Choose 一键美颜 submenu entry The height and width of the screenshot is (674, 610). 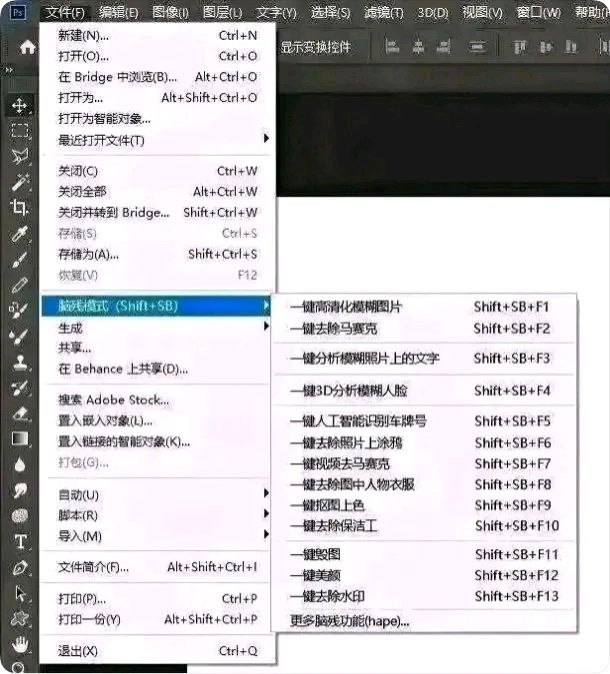tap(424, 575)
